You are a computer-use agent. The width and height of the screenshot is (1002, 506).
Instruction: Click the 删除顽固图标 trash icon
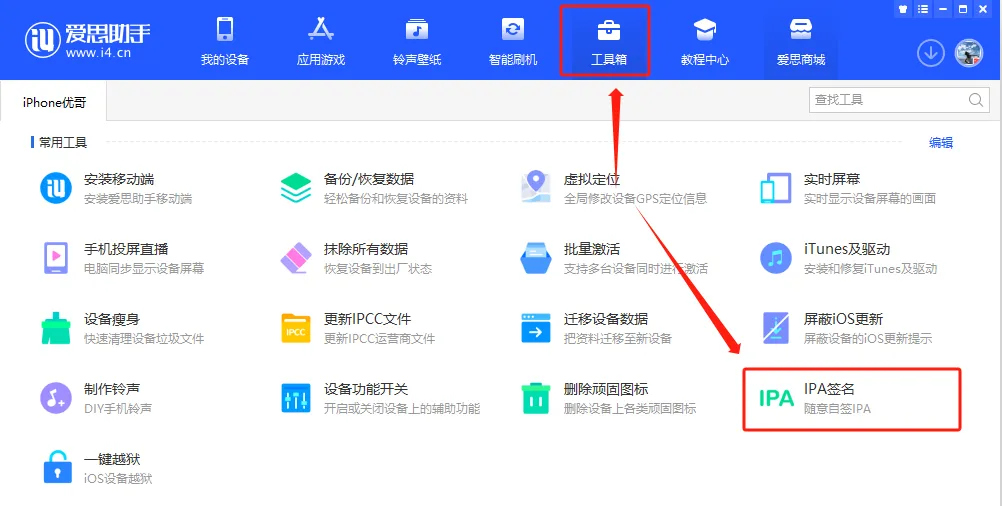click(536, 398)
